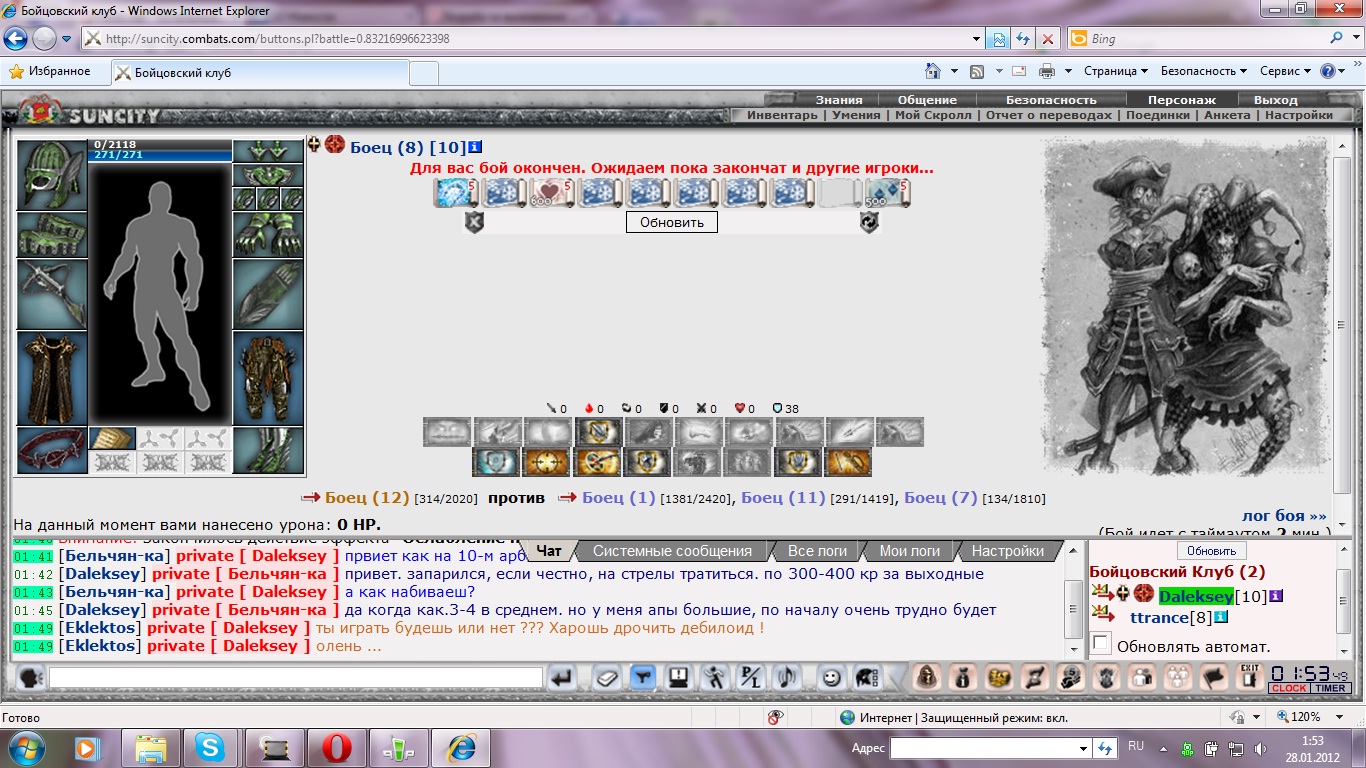The width and height of the screenshot is (1366, 768).
Task: Click the shield icon with an X
Action: 475,223
